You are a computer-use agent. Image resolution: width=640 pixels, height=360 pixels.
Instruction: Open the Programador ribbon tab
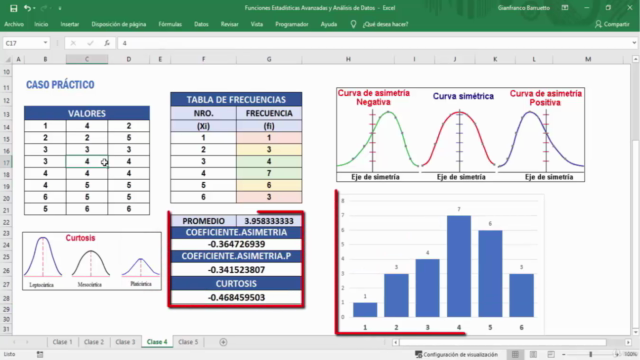point(292,24)
